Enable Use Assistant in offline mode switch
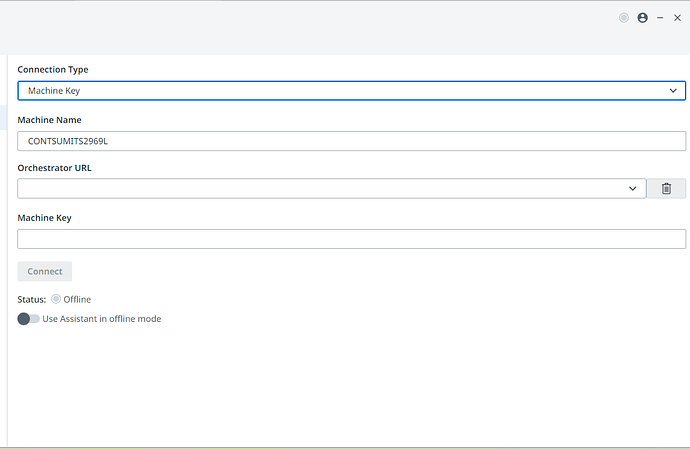This screenshot has width=690, height=449. coord(28,319)
